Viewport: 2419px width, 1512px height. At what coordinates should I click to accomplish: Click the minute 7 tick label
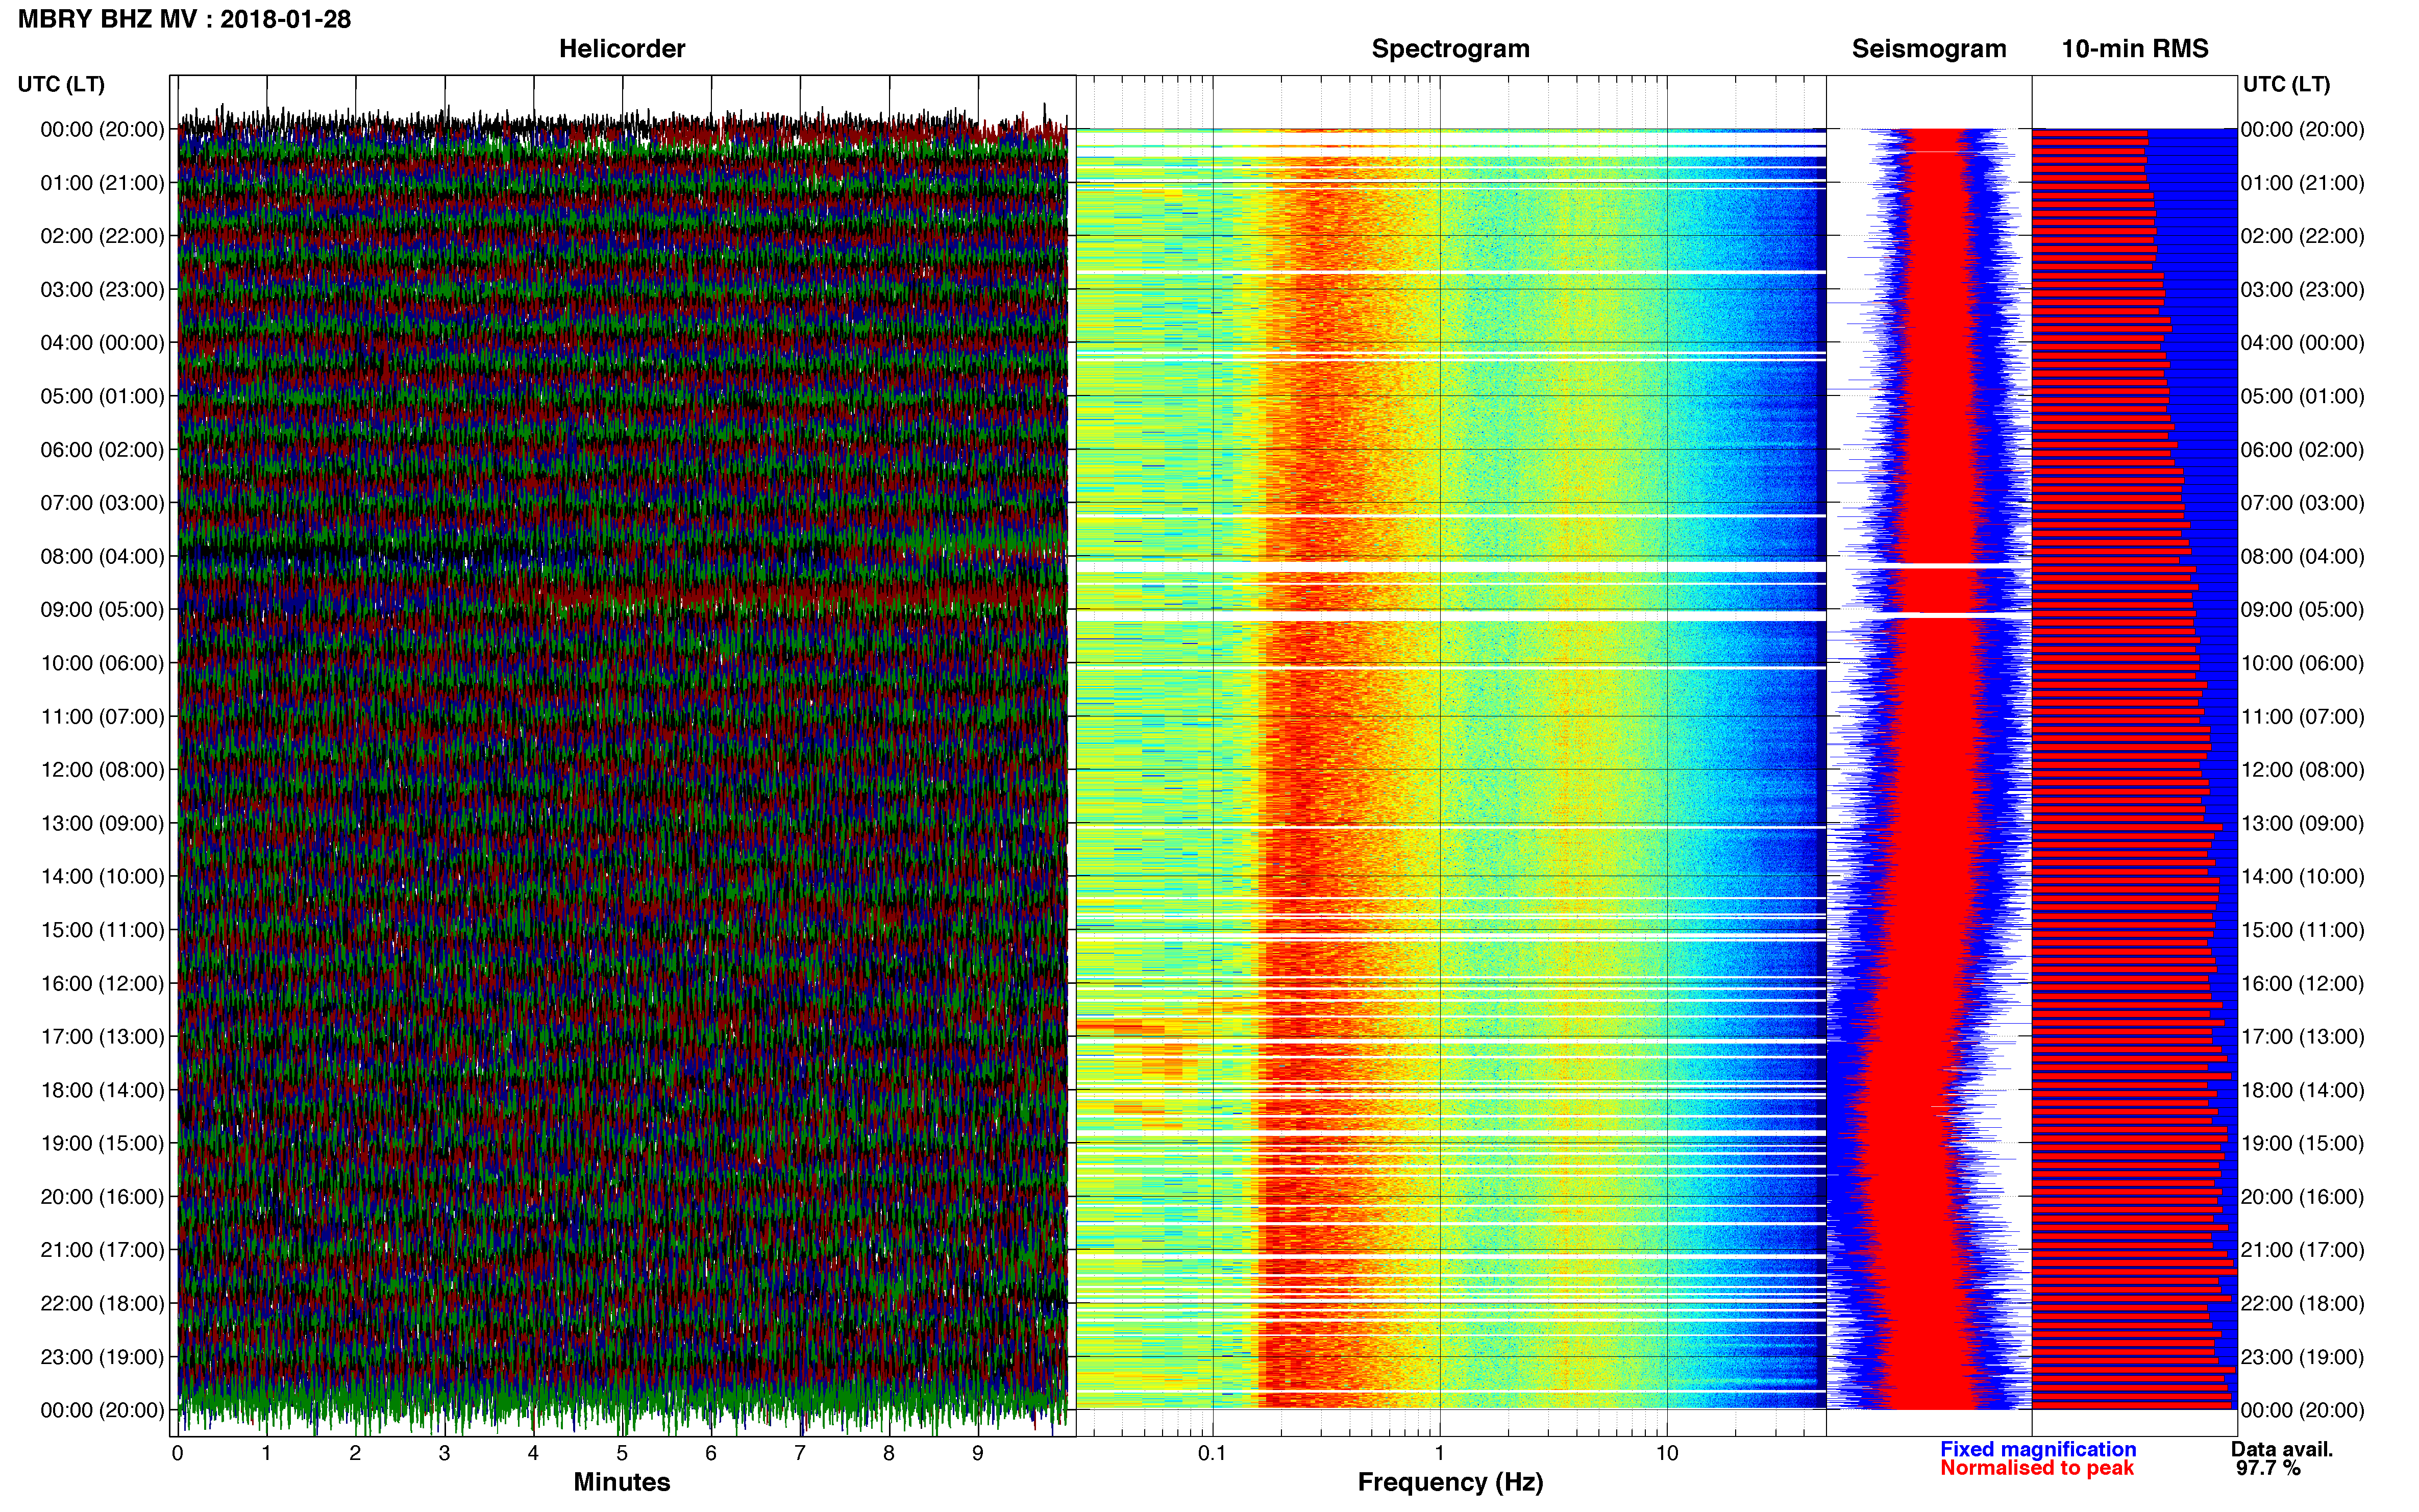coord(800,1453)
